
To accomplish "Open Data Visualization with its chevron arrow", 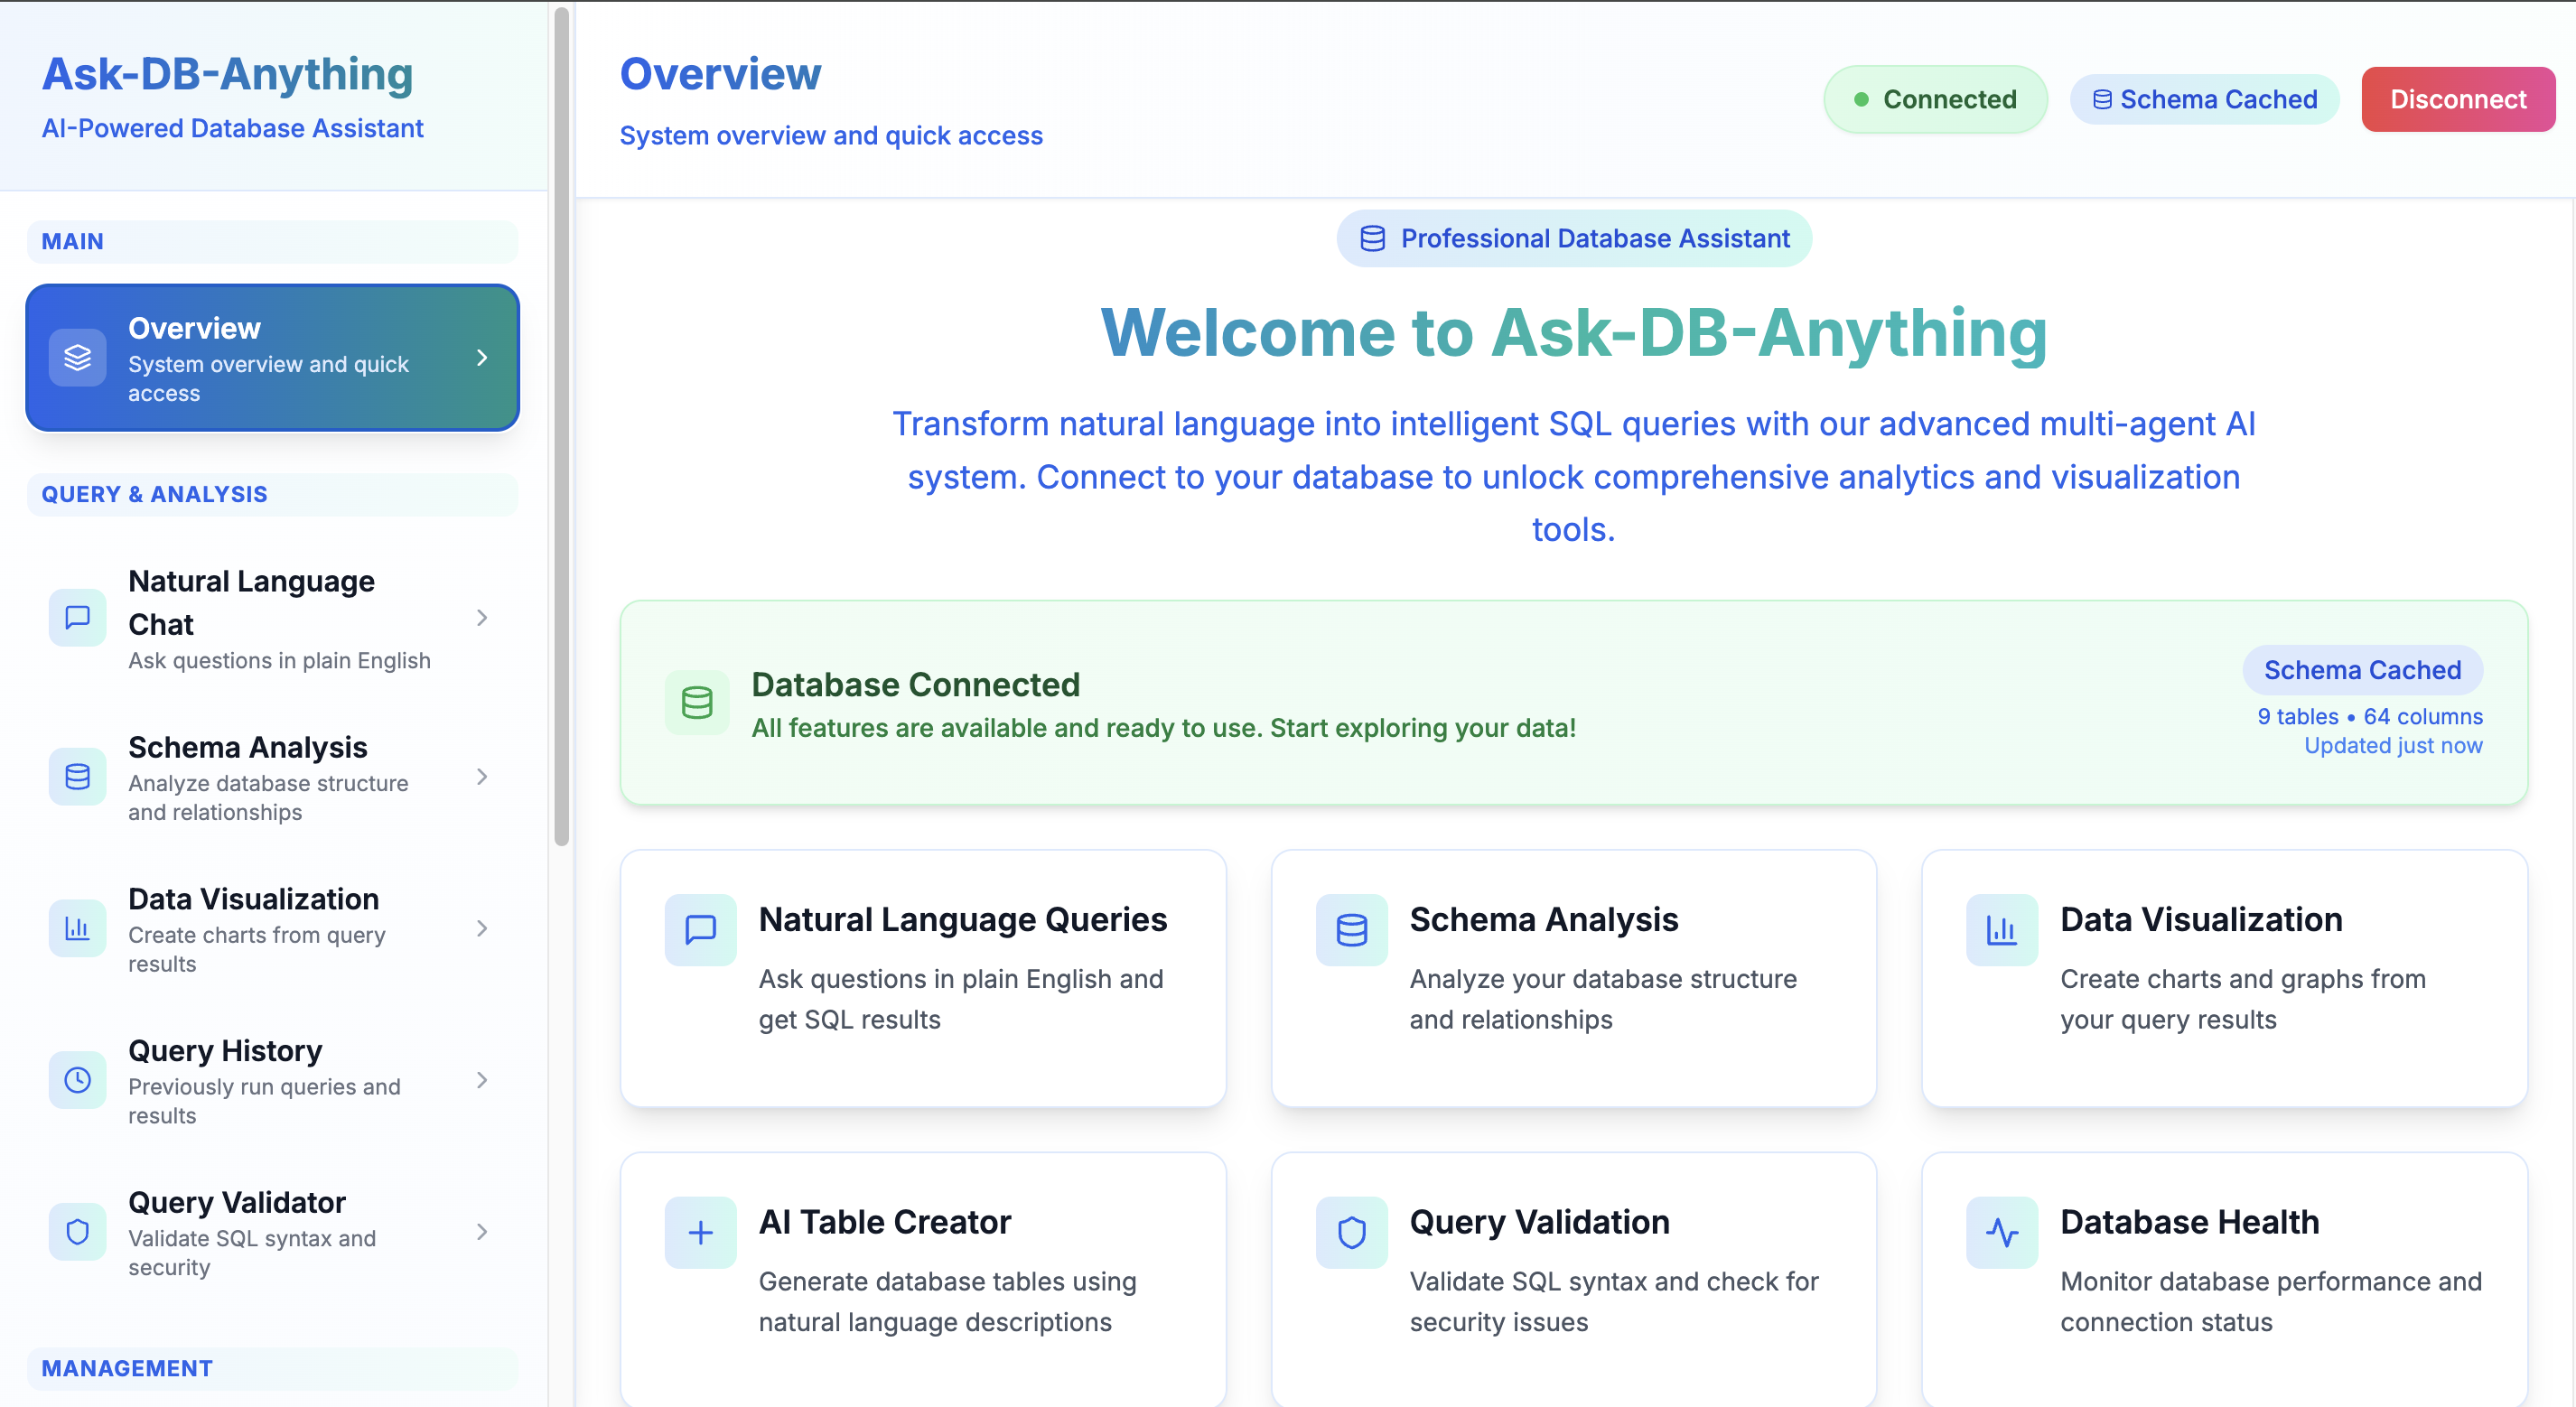I will 484,928.
